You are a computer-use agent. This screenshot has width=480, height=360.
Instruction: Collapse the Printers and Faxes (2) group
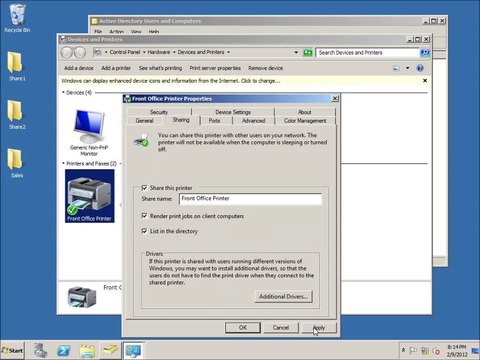[63, 163]
